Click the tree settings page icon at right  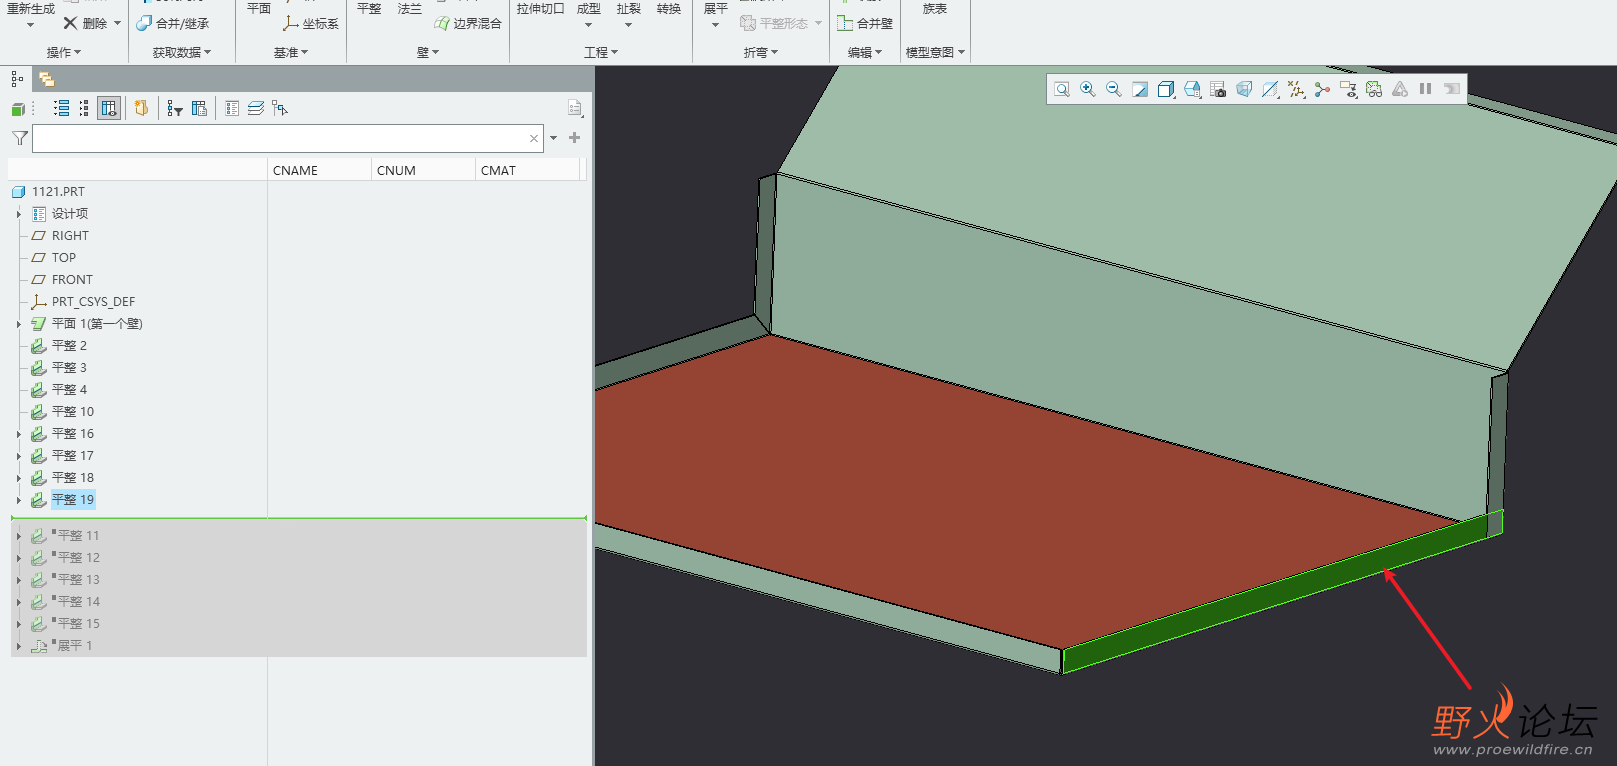pos(575,108)
